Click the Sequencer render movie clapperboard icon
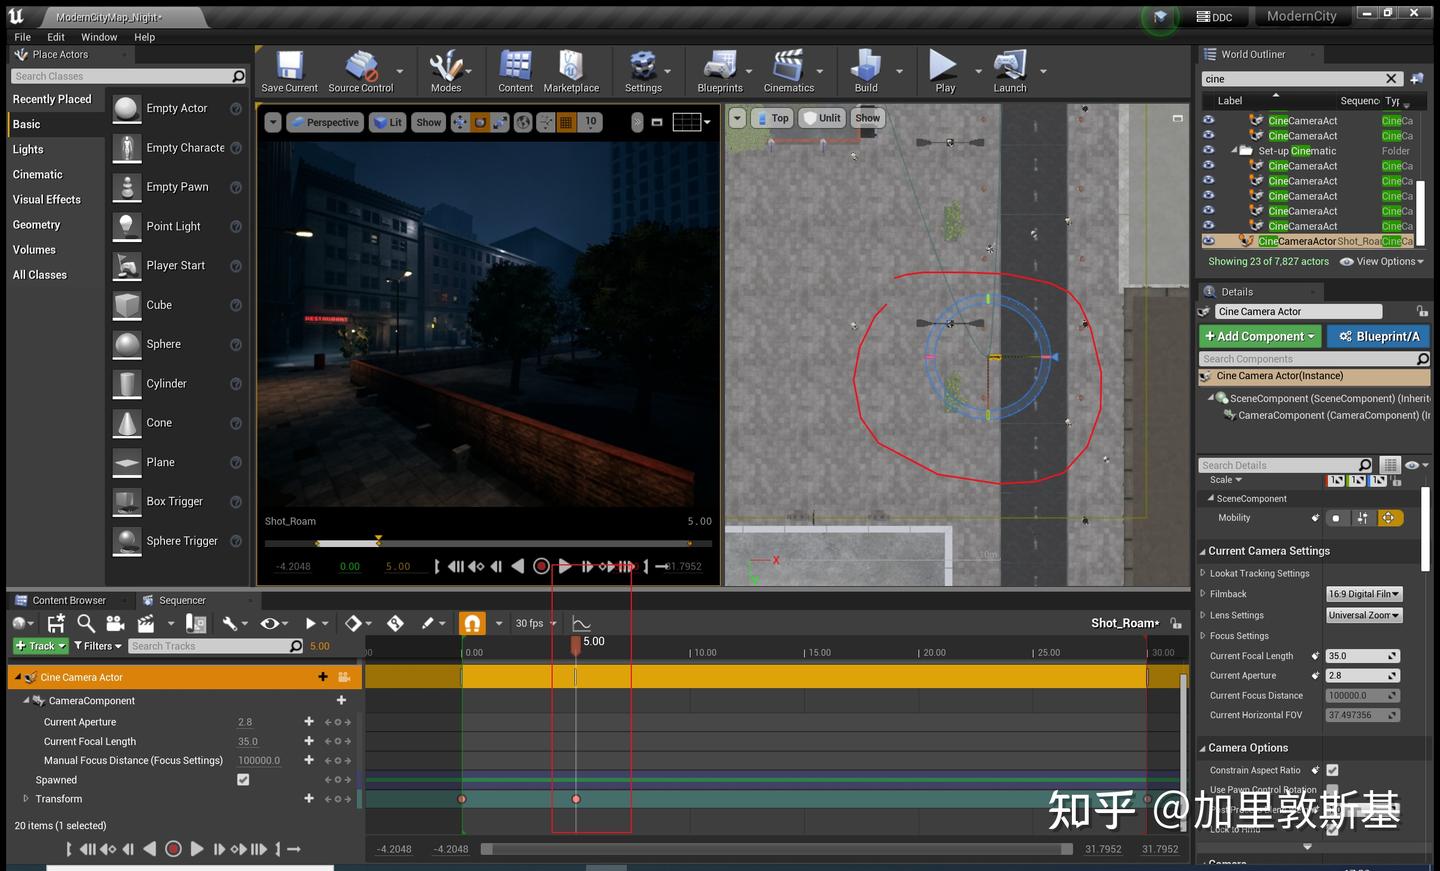 click(x=144, y=623)
